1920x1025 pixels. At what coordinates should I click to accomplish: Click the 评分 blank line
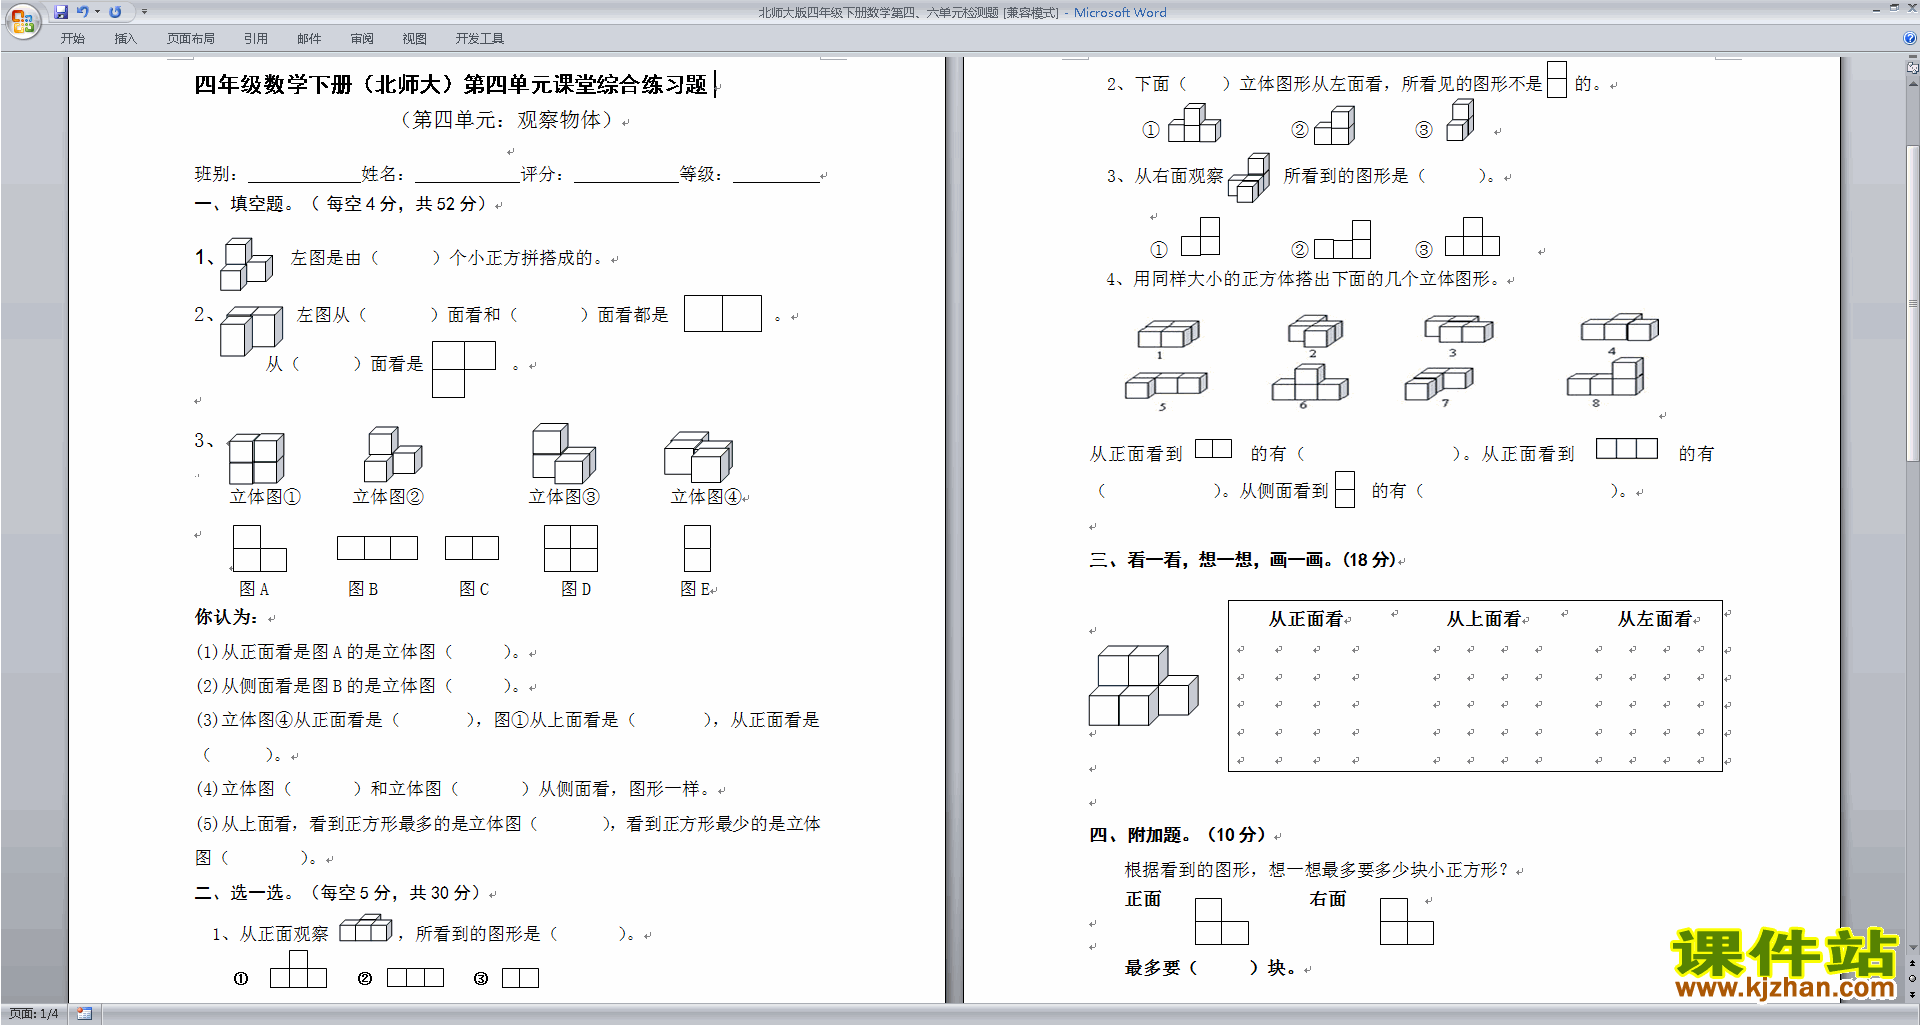(626, 175)
